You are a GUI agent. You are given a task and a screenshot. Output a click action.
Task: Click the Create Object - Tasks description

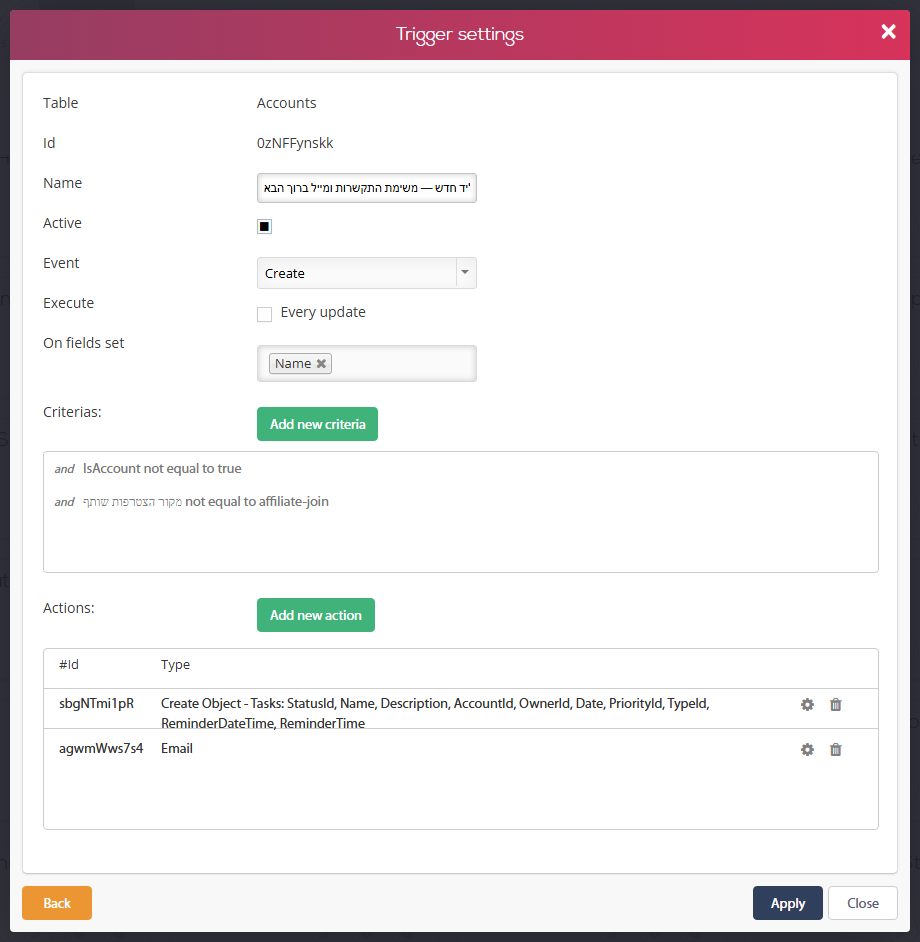click(x=435, y=713)
